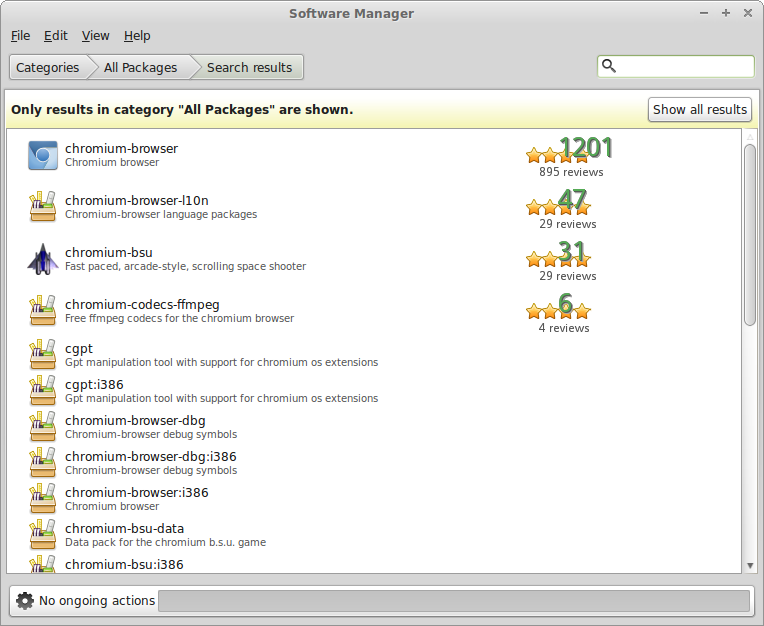
Task: Click the chromium-browser-dbg package icon
Action: click(x=43, y=427)
